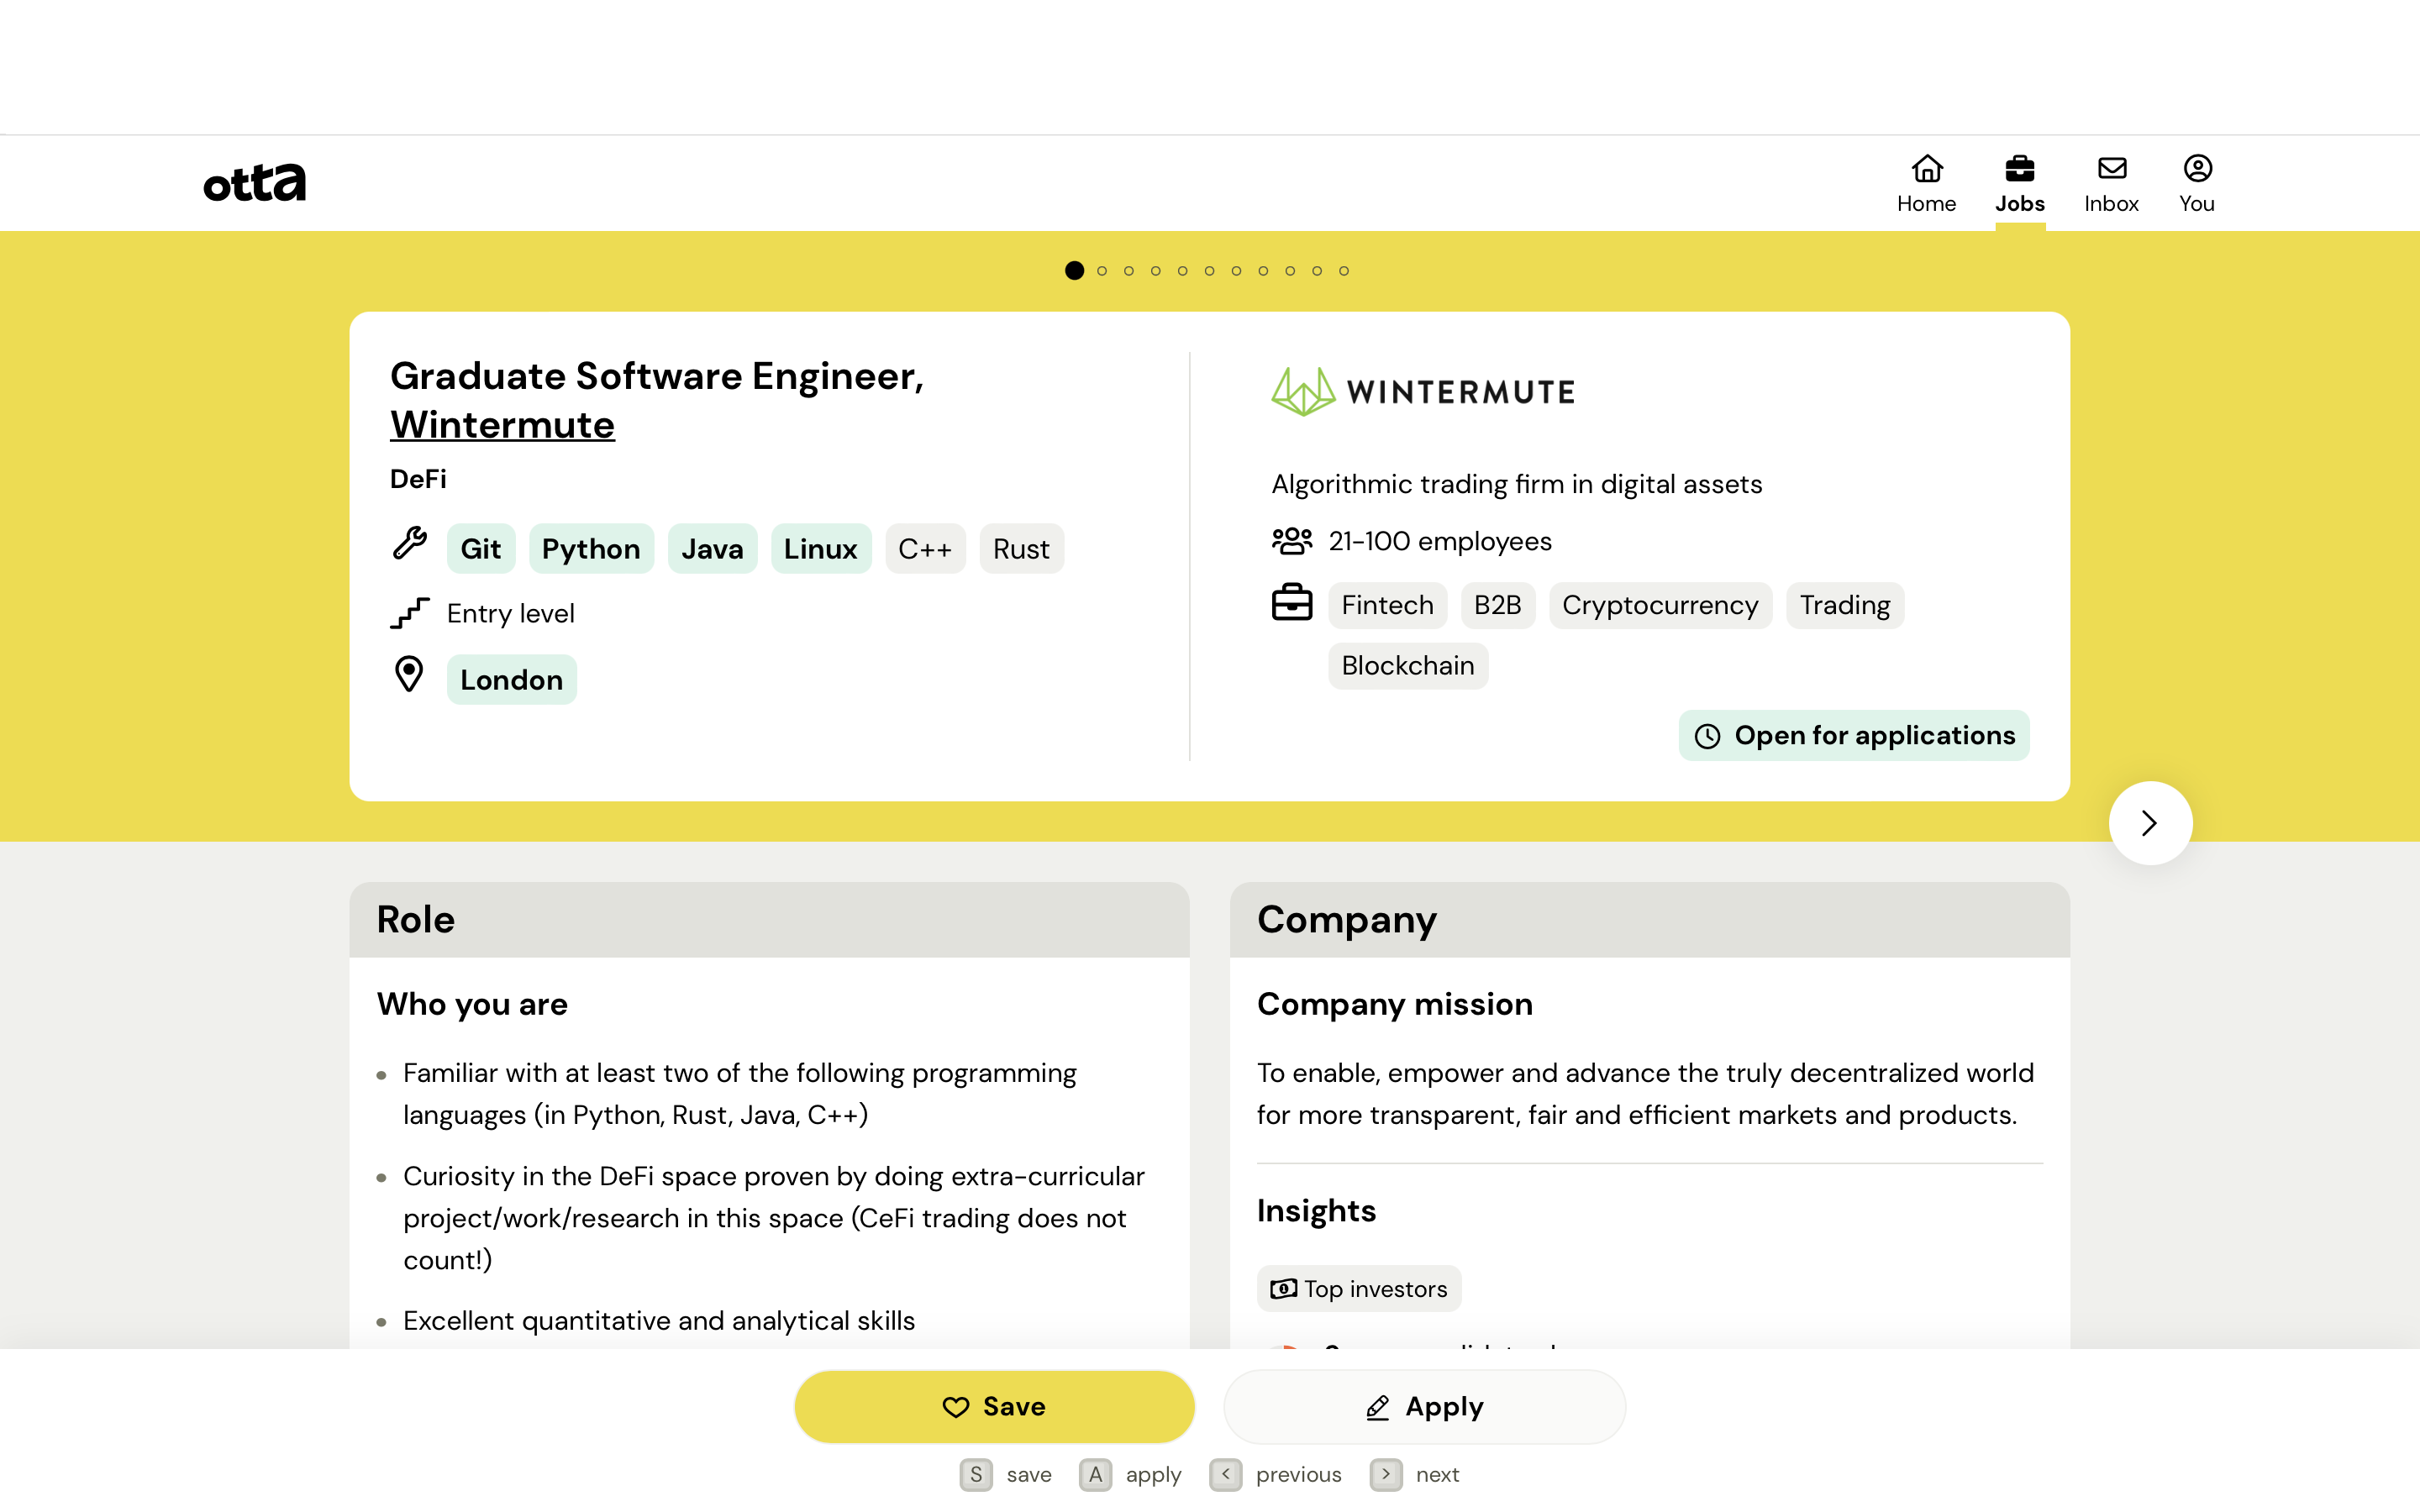Screen dimensions: 2420x1512
Task: Jump to the sixth pagination dot
Action: (1210, 270)
